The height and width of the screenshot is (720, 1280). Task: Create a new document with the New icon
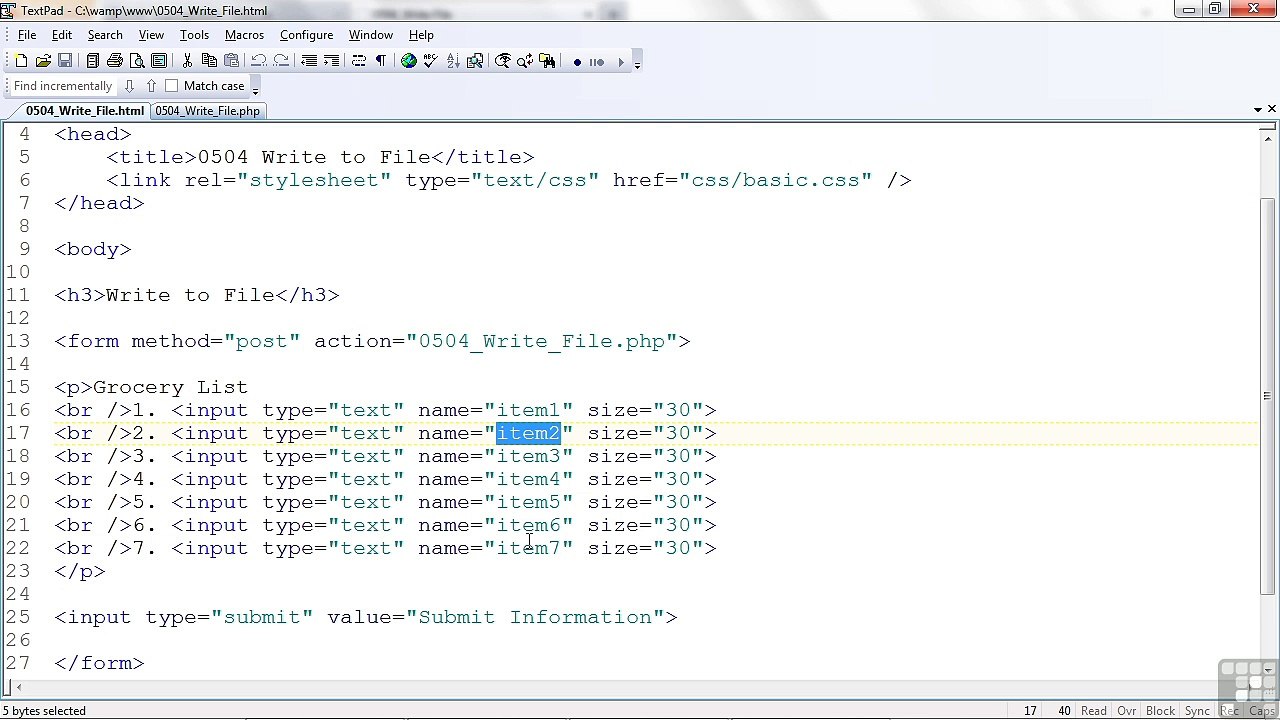(21, 61)
